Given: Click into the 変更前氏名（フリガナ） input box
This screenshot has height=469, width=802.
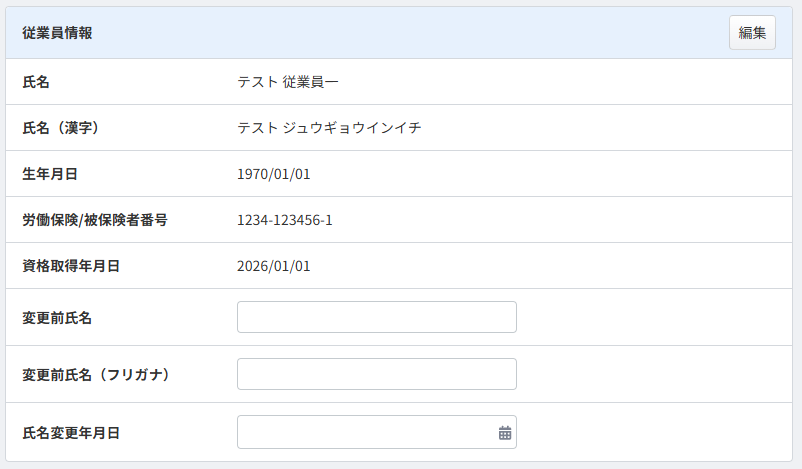Looking at the screenshot, I should [x=376, y=374].
